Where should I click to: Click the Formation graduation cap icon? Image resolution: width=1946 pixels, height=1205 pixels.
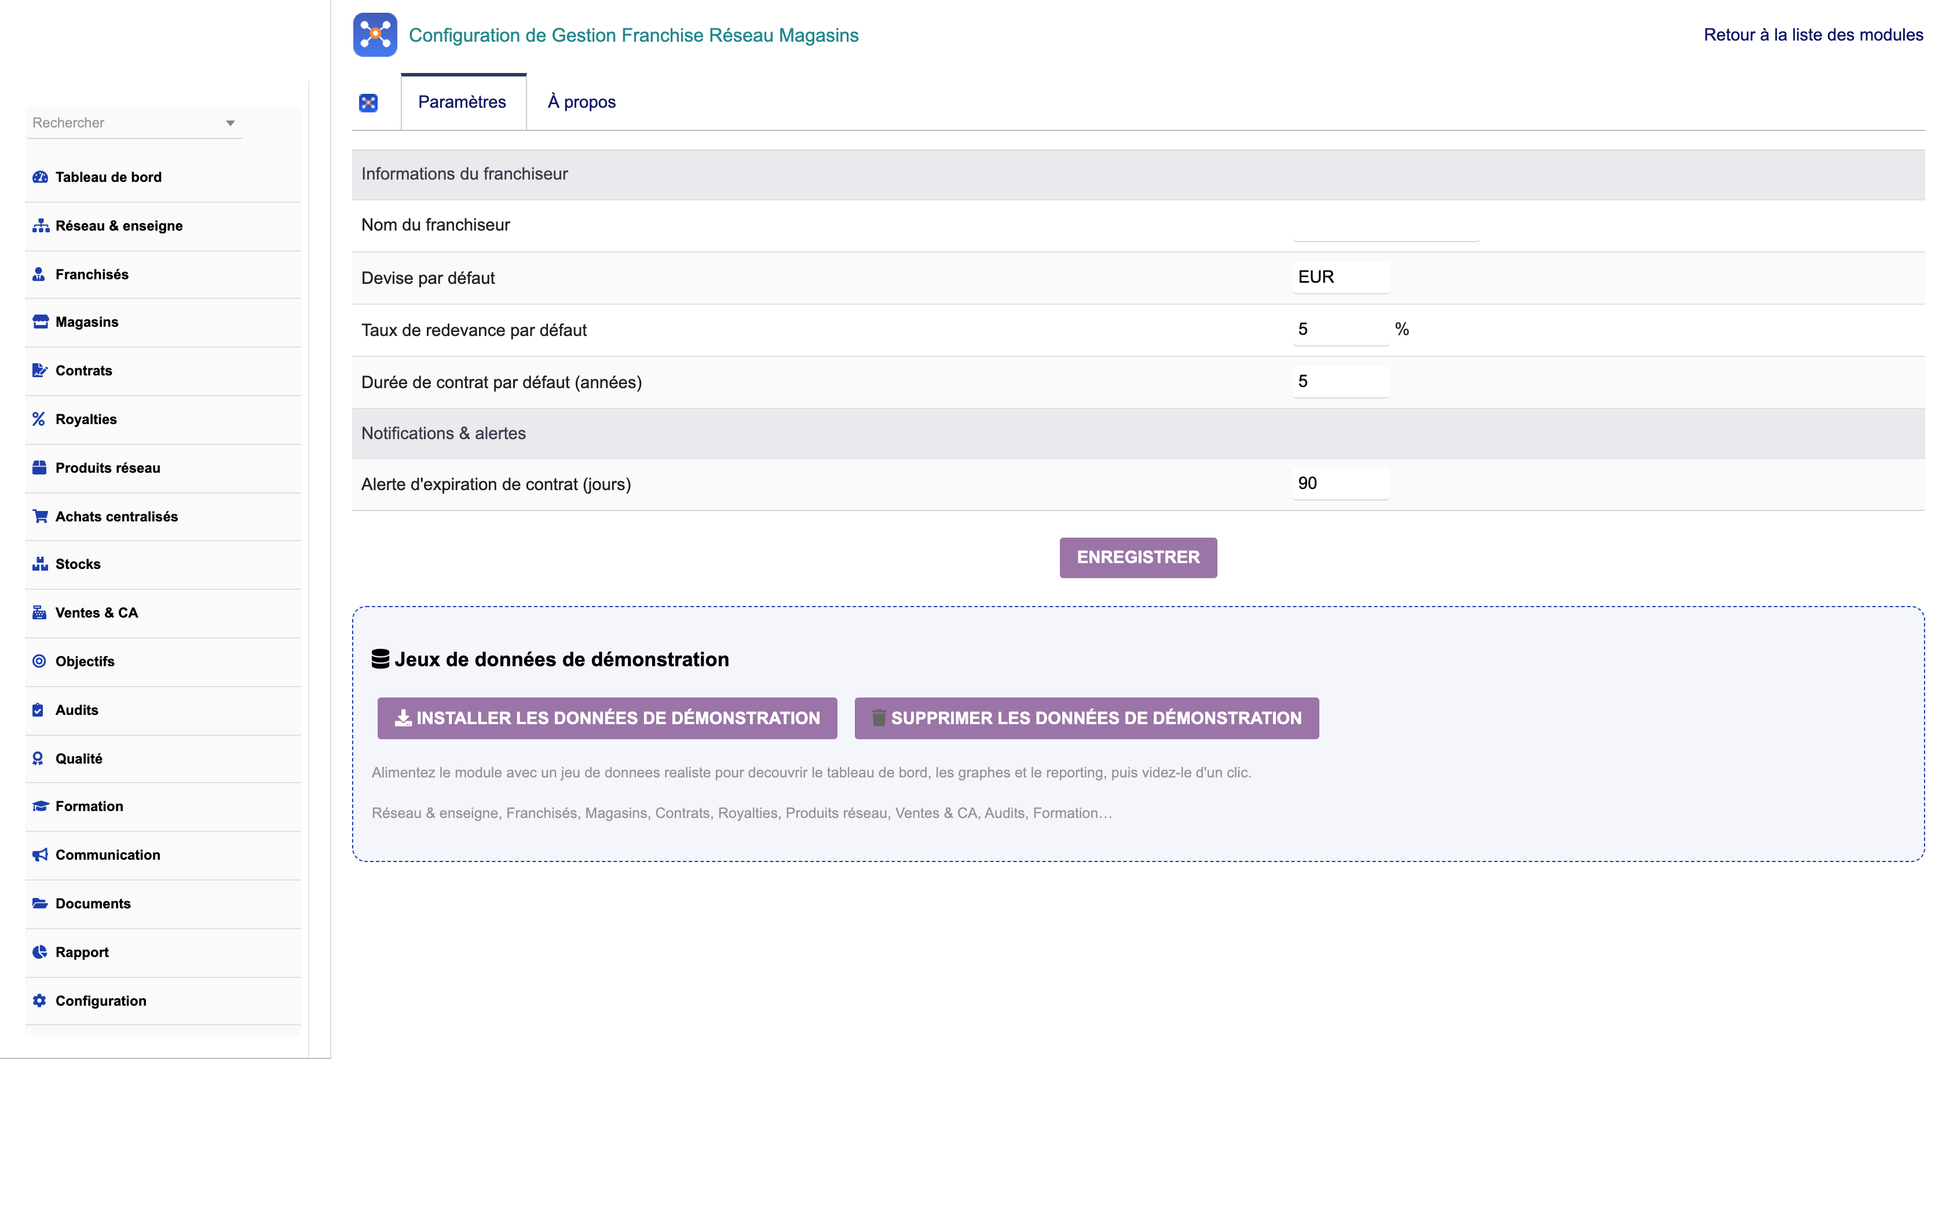point(40,806)
